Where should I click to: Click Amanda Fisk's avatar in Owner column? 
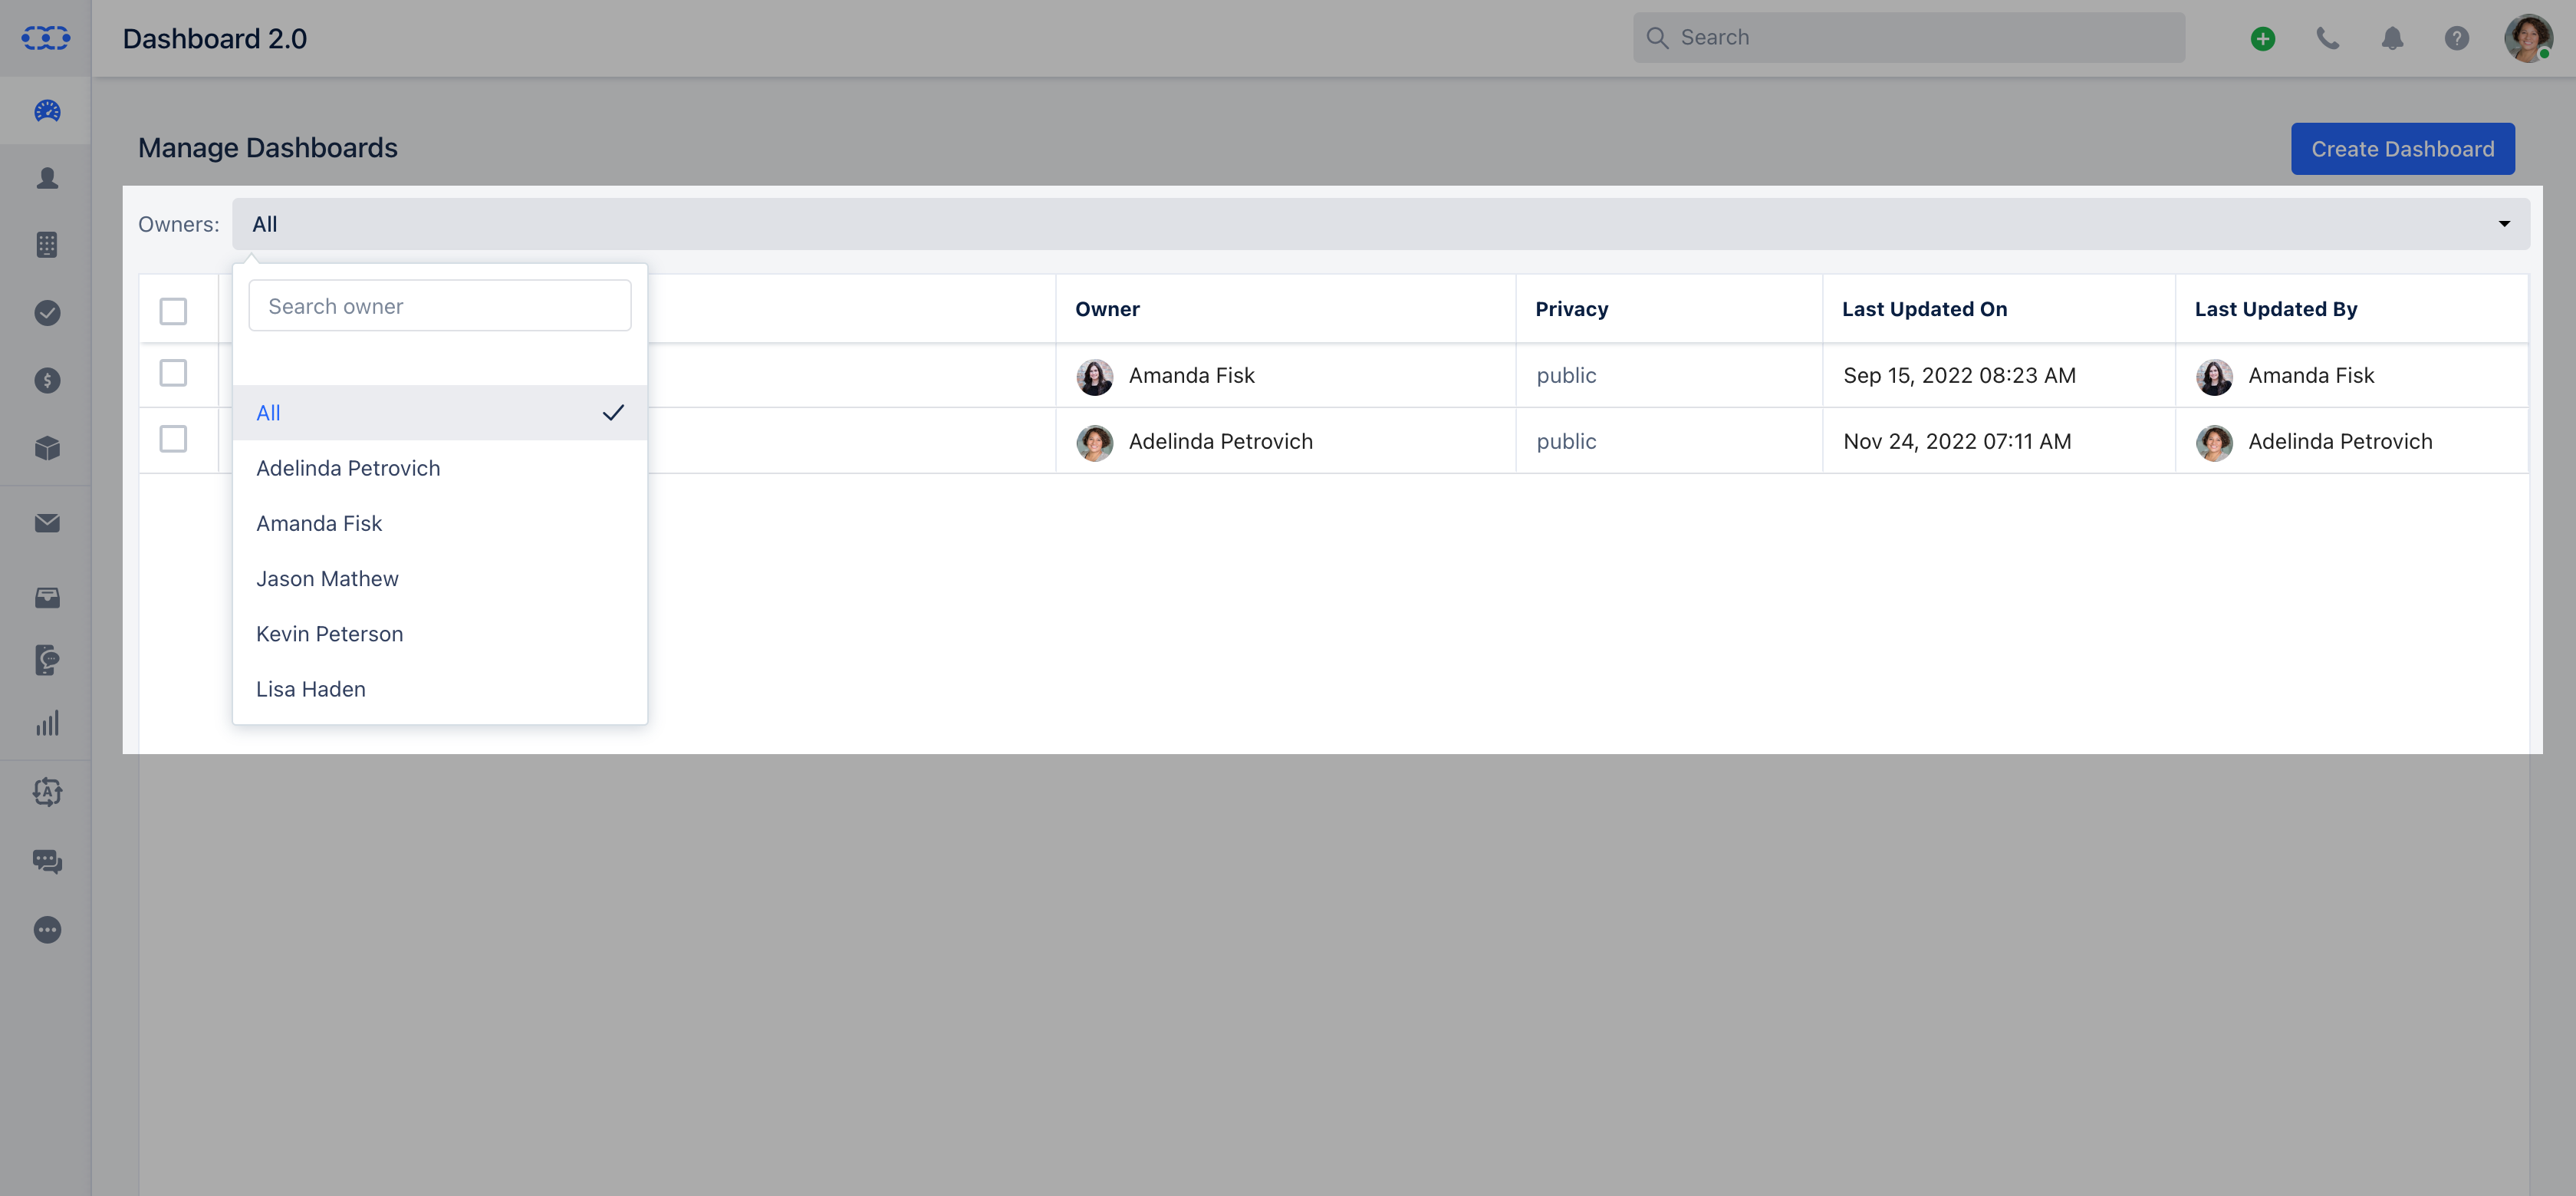point(1095,377)
